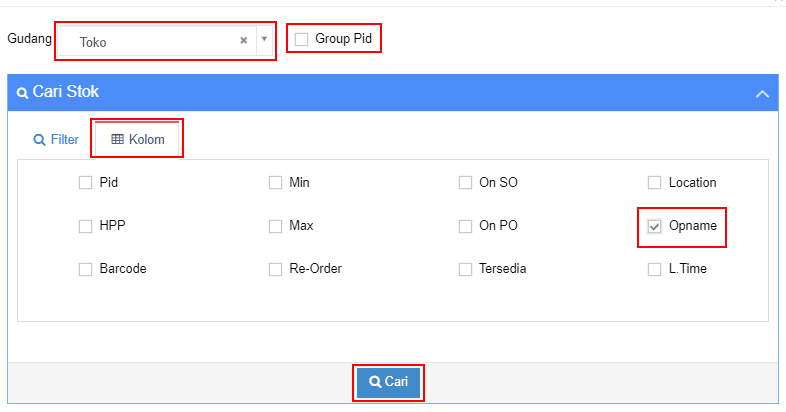Image resolution: width=786 pixels, height=412 pixels.
Task: Clear the Toko selection with the x icon
Action: click(x=244, y=41)
